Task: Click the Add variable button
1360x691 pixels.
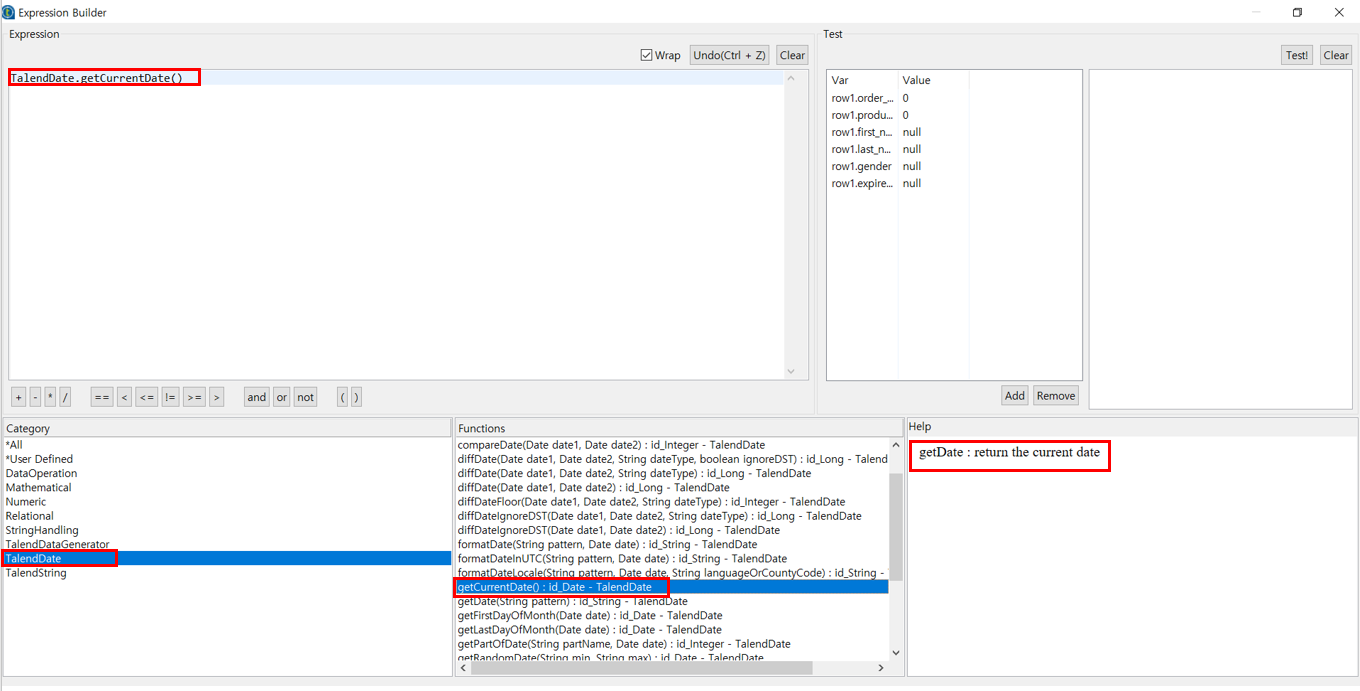Action: (1015, 395)
